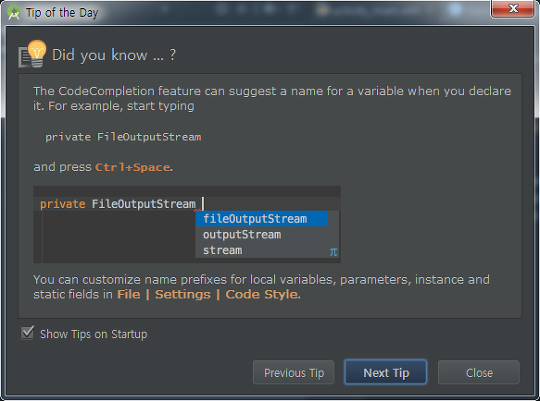The image size is (540, 401).
Task: Show the Next Tip
Action: [x=386, y=372]
